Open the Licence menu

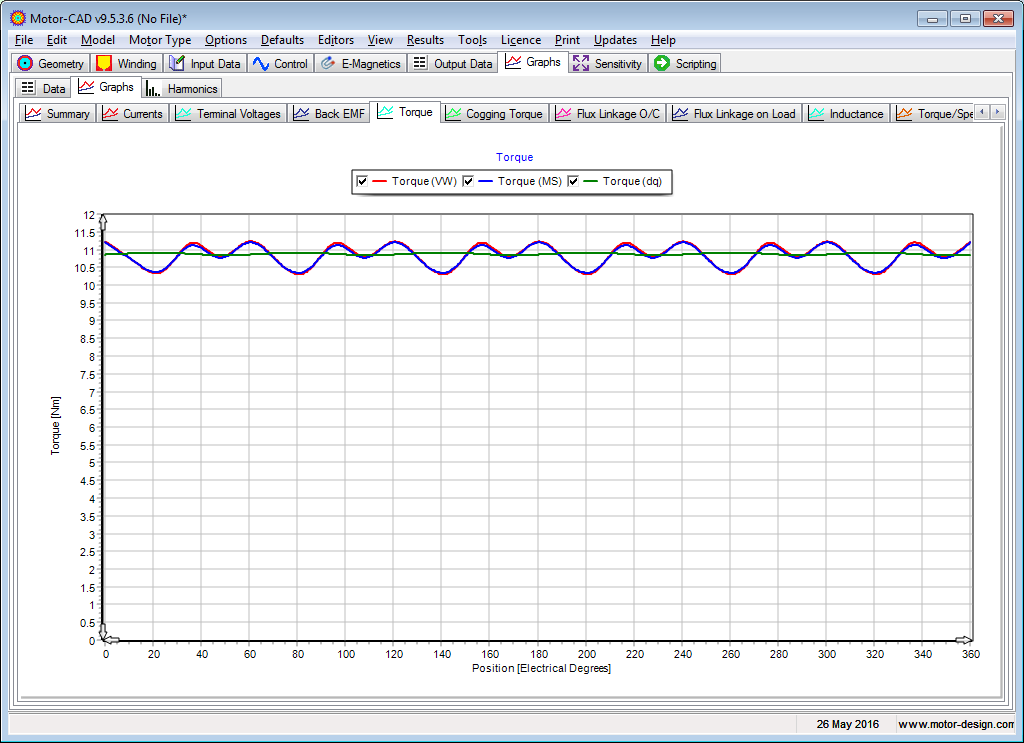point(520,40)
